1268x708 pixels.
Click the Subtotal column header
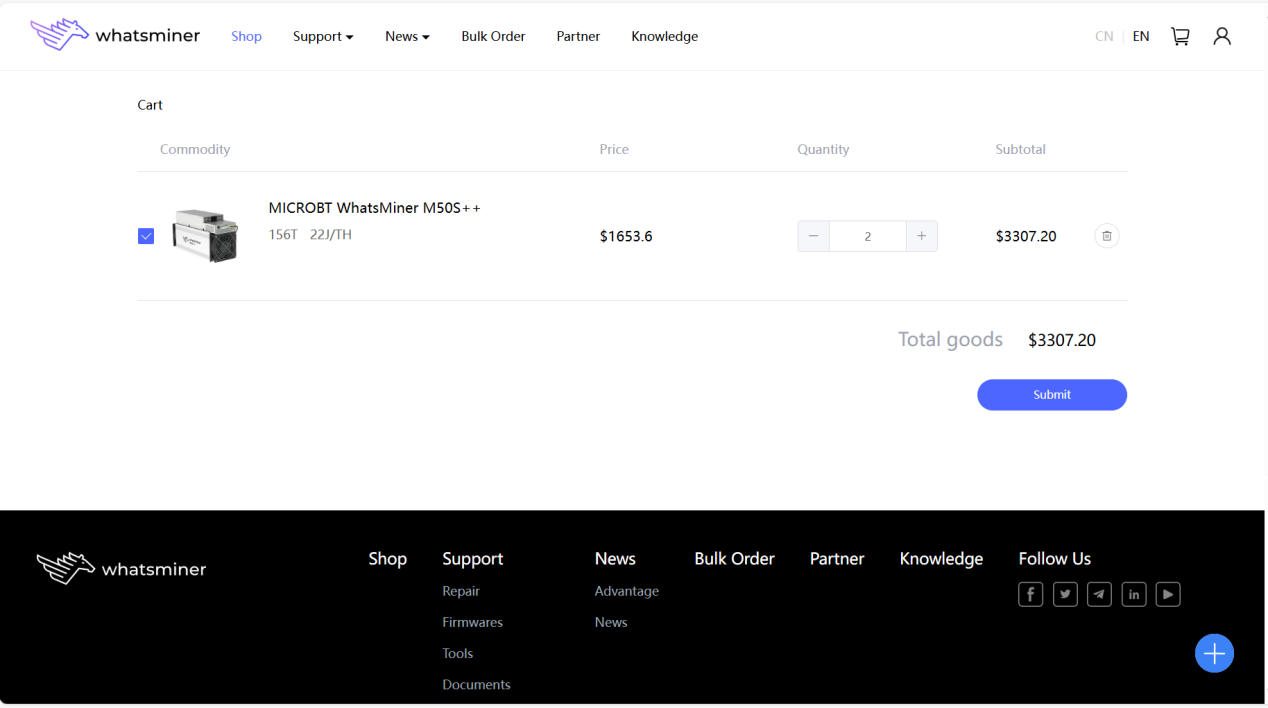[x=1020, y=149]
